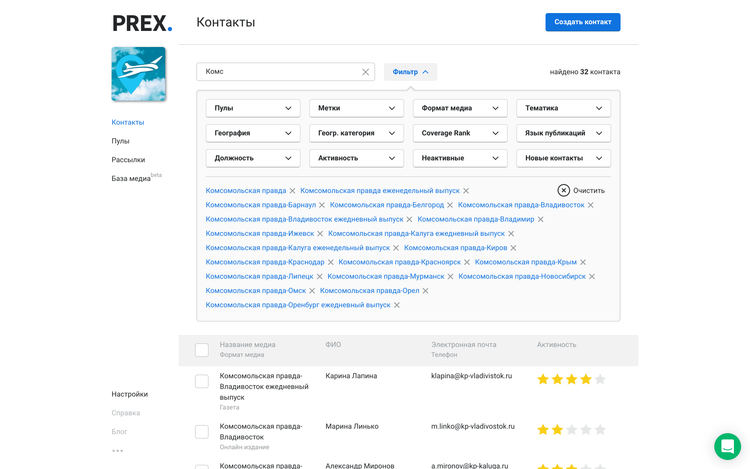The height and width of the screenshot is (469, 750).
Task: Check the Карина Лапина contact row
Action: pos(202,382)
